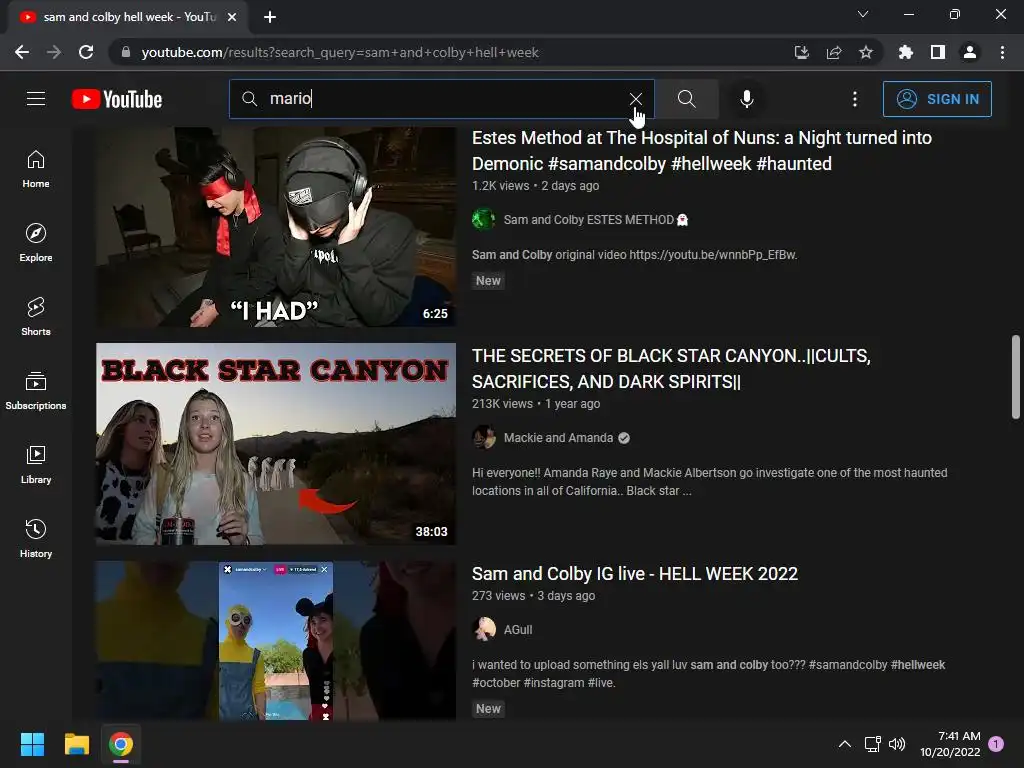This screenshot has width=1024, height=768.
Task: Click inside the YouTube search field
Action: tap(441, 99)
